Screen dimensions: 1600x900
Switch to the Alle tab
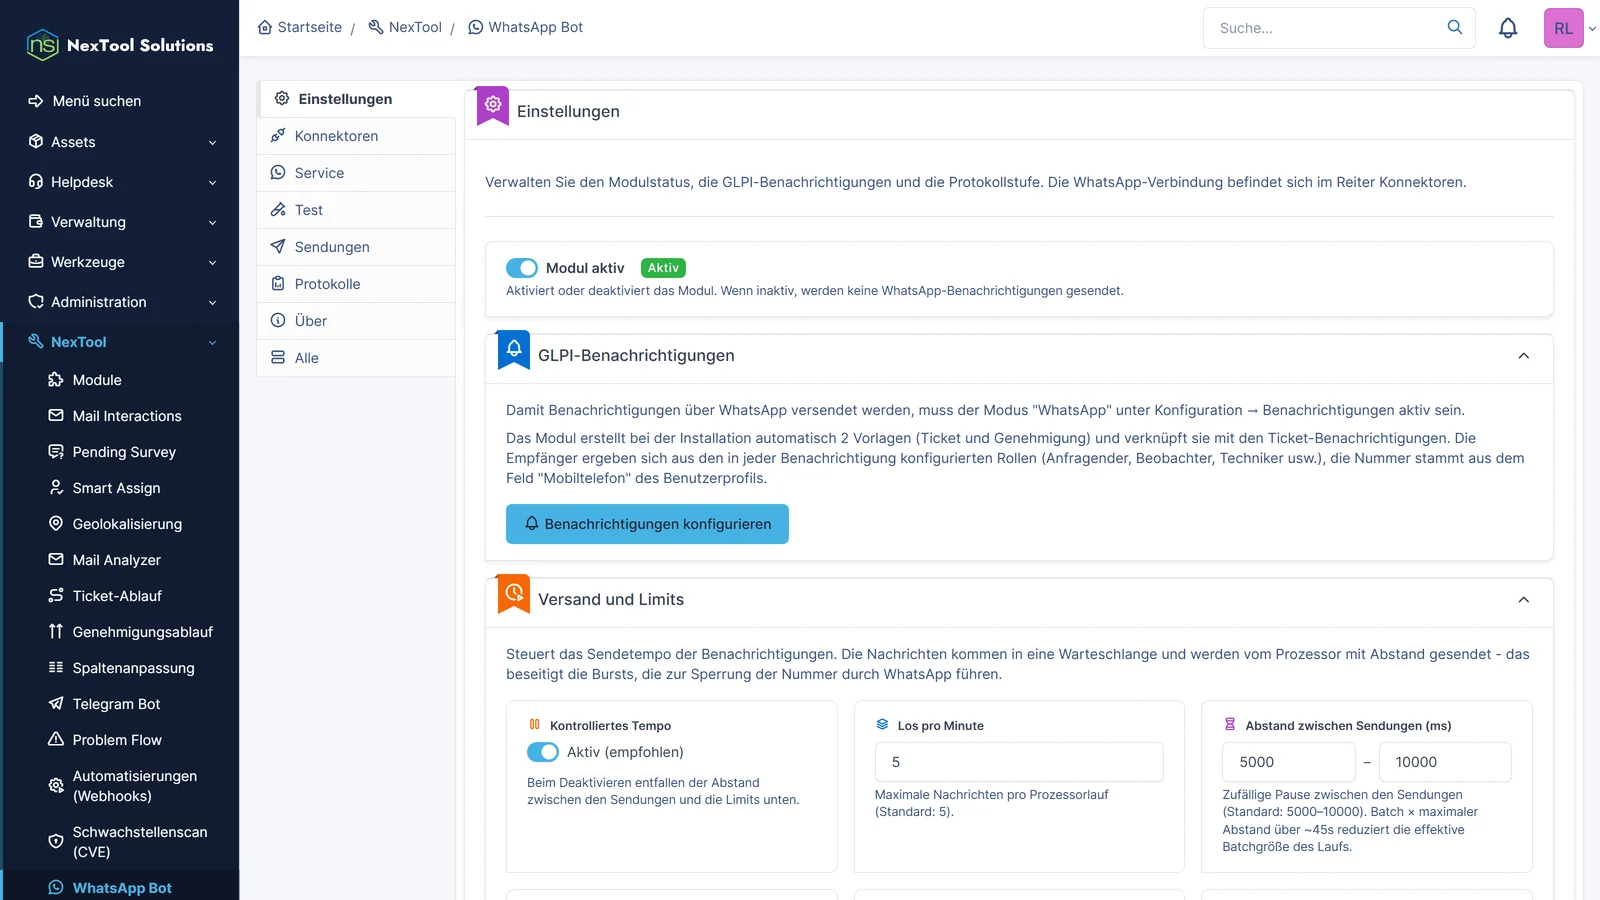point(356,358)
